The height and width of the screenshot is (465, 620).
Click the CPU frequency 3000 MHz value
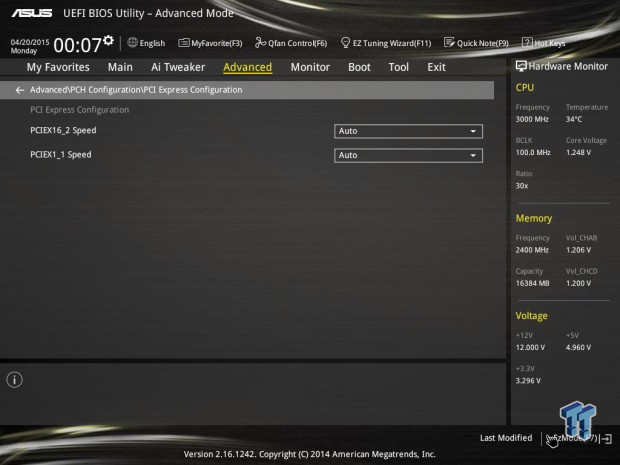pos(532,119)
